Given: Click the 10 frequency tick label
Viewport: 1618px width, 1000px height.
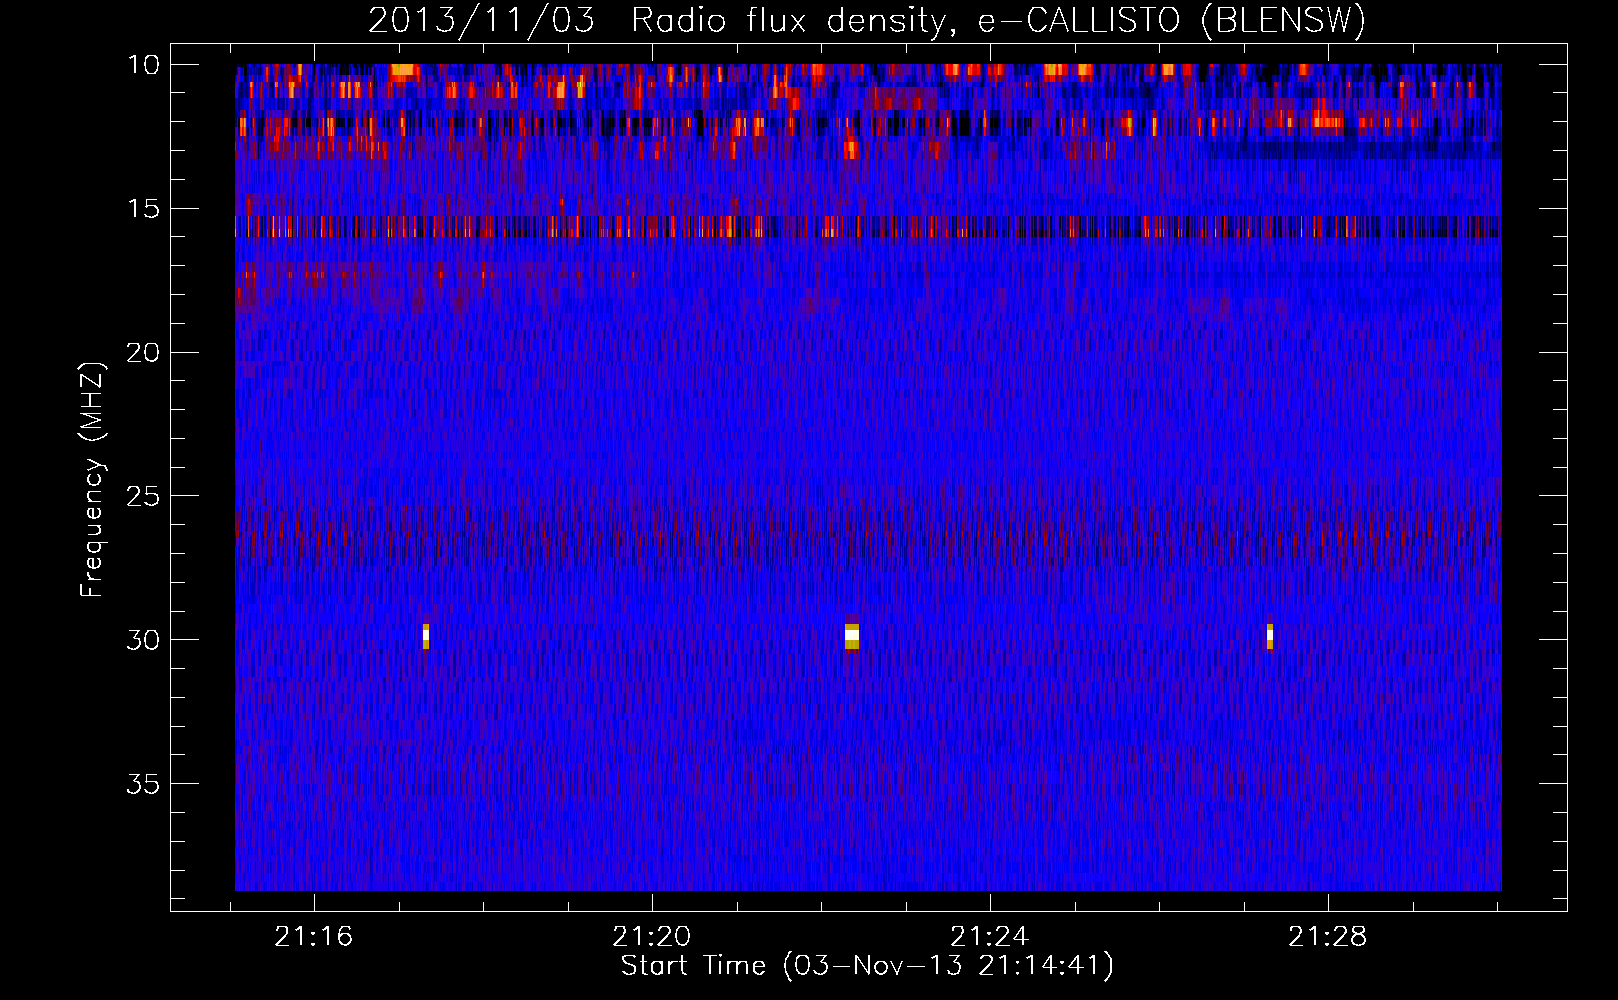Looking at the screenshot, I should click(x=143, y=65).
